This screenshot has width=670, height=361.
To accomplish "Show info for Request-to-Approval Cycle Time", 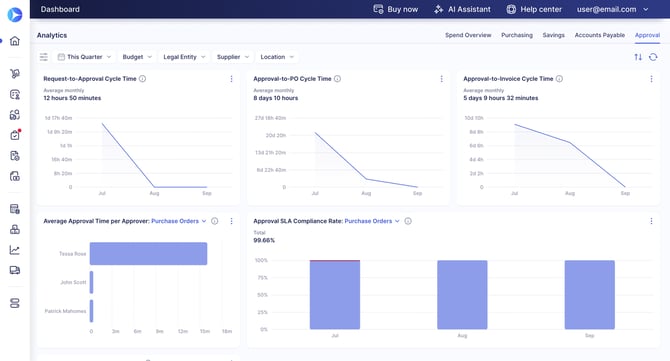I will click(x=143, y=79).
